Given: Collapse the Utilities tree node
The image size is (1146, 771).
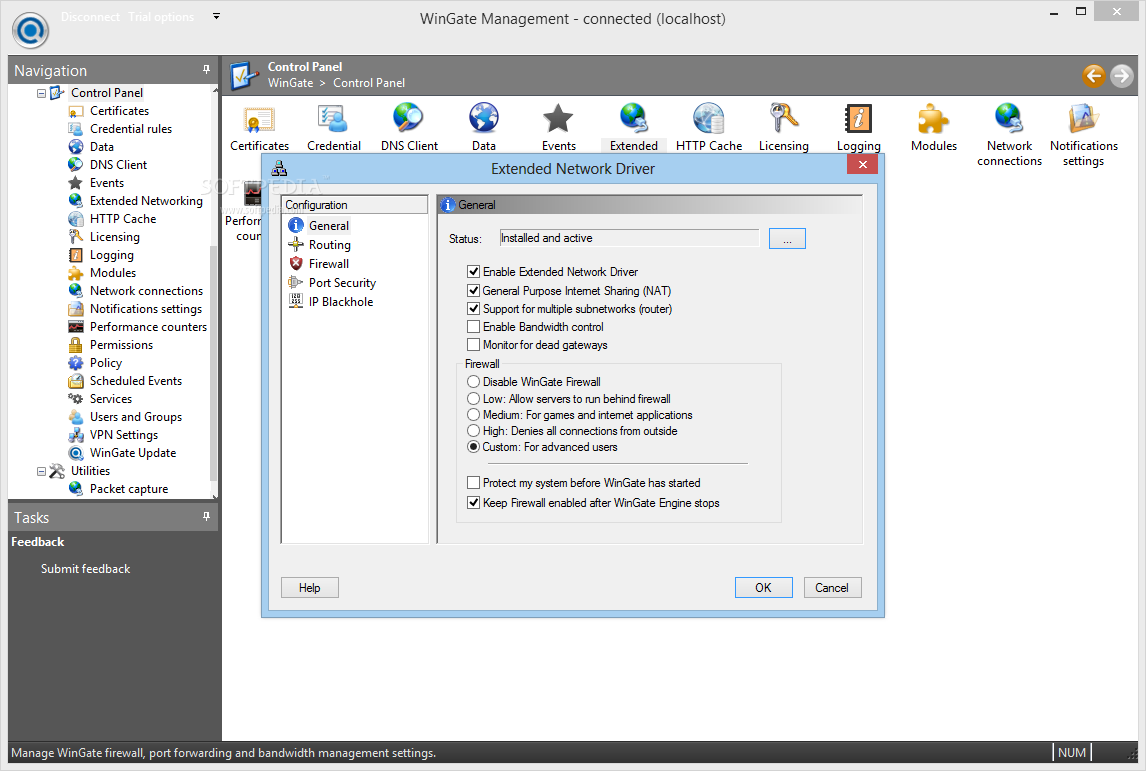Looking at the screenshot, I should (42, 471).
